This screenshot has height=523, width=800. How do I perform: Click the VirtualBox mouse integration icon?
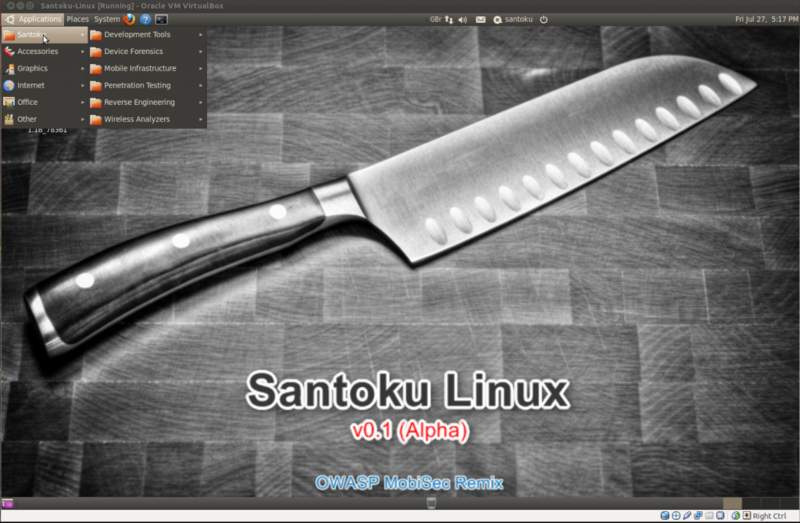[735, 515]
